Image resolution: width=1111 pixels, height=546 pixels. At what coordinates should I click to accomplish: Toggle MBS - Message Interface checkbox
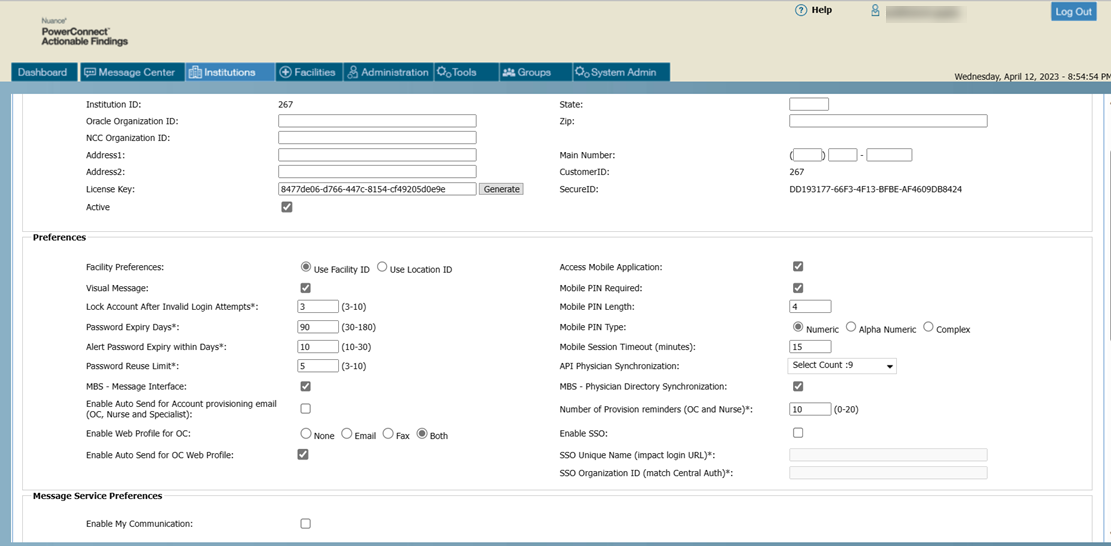(305, 386)
